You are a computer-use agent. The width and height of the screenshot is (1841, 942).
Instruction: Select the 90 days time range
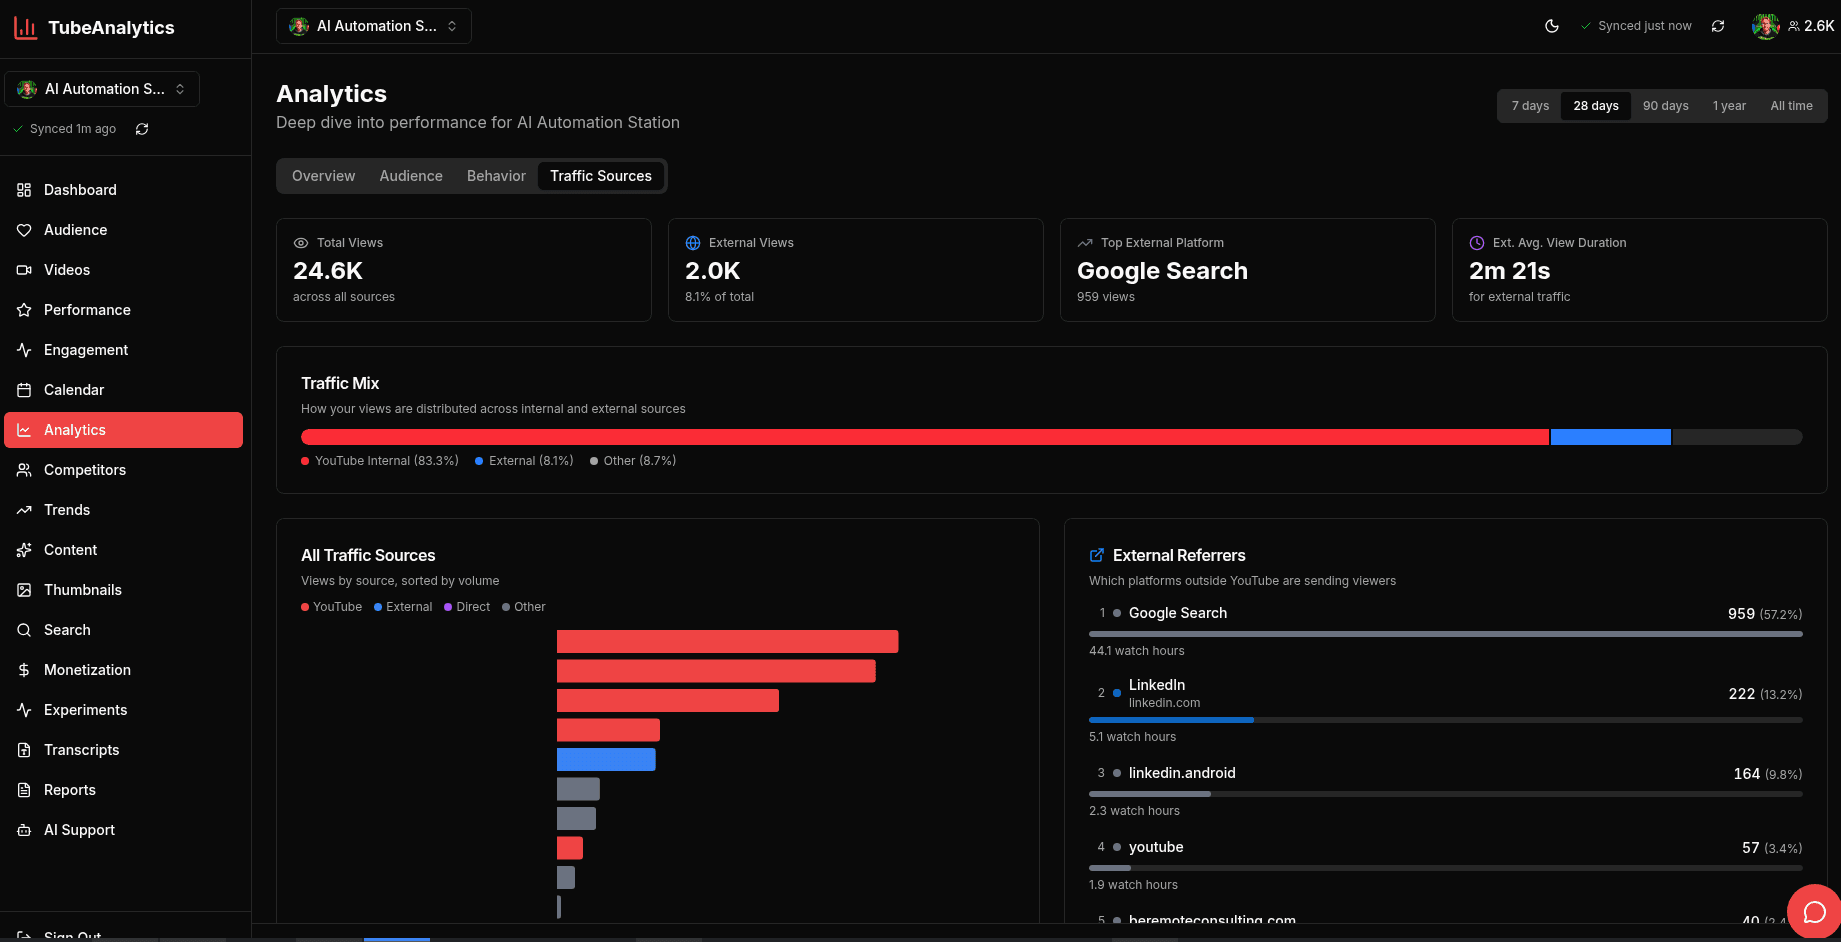1665,105
